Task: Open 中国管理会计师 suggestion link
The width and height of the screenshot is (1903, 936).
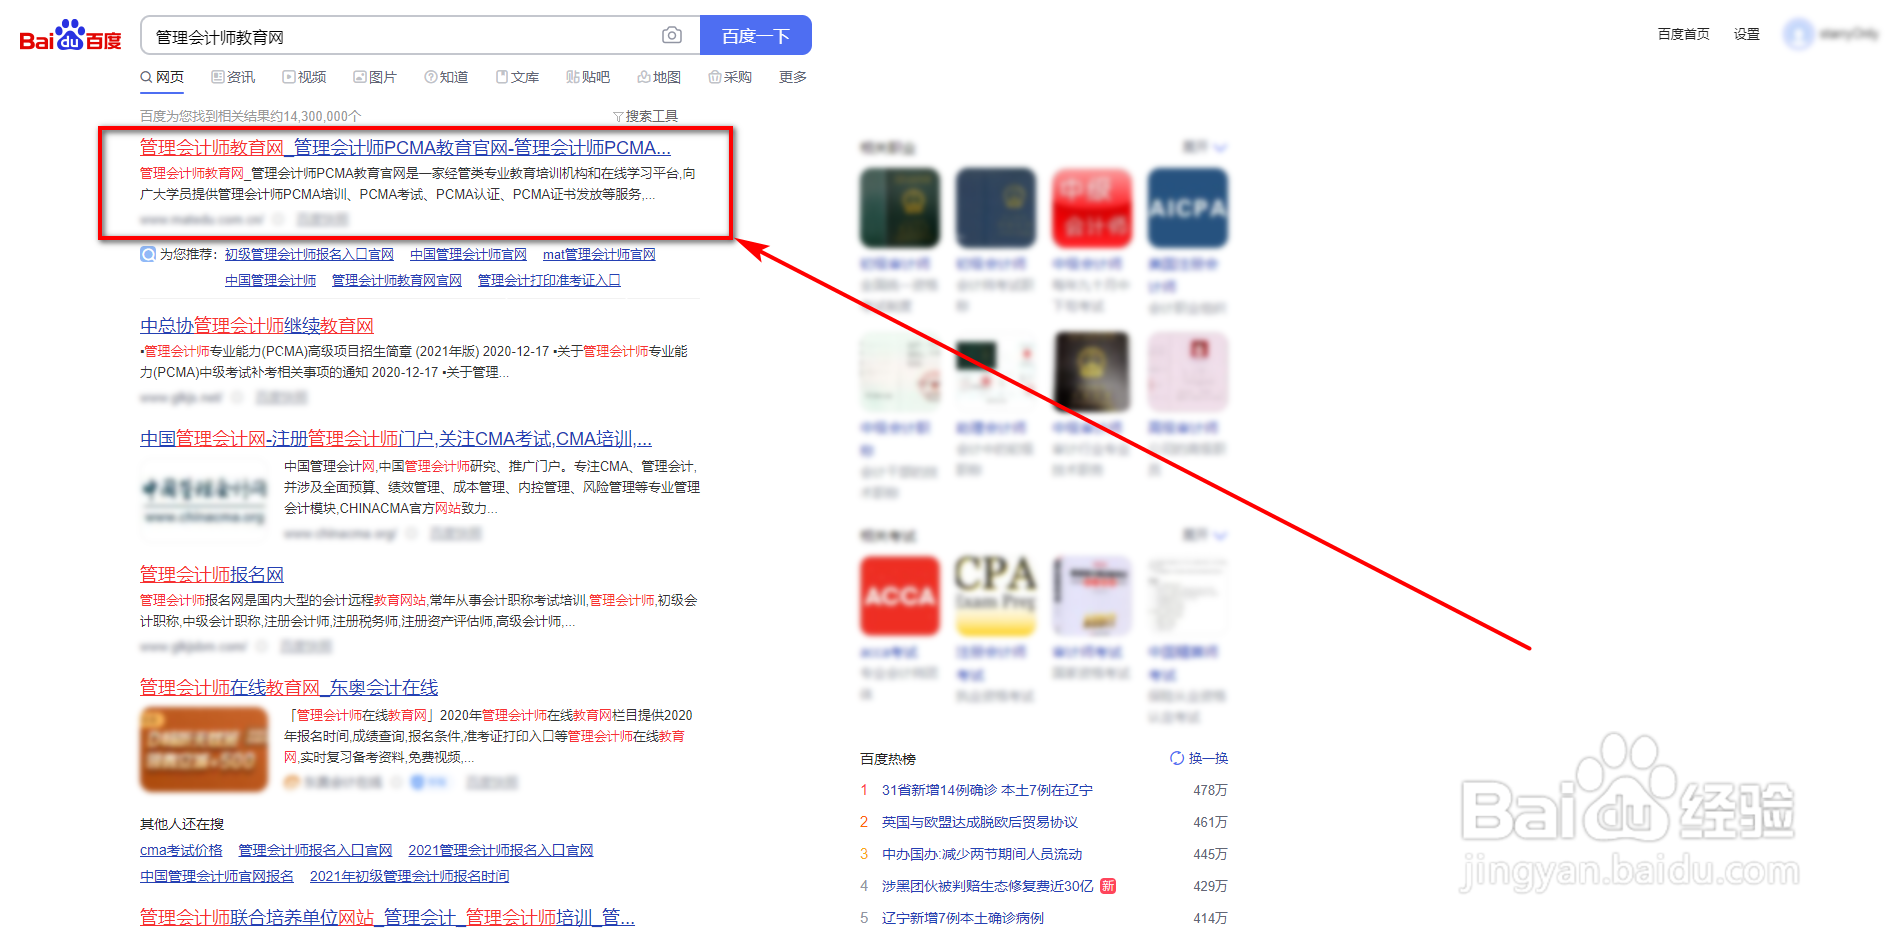Action: click(x=270, y=280)
